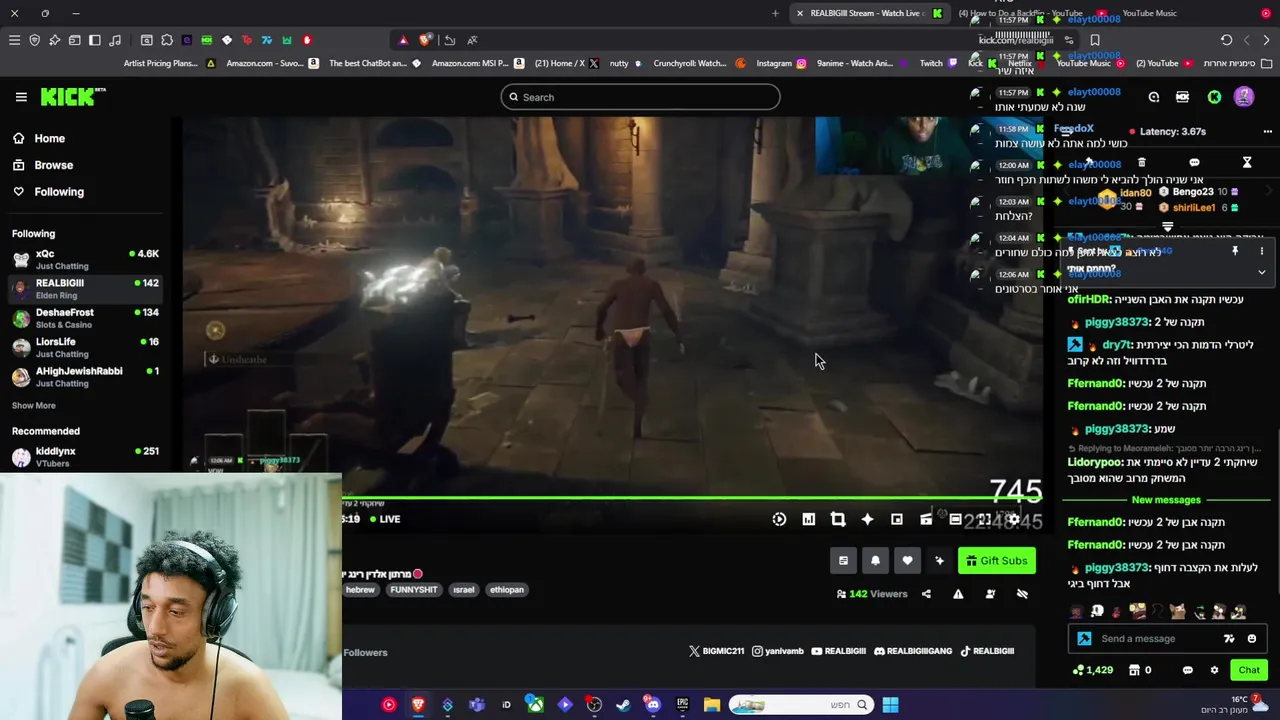
Task: Collapse gift leaderboard with double-line arrow
Action: click(x=1167, y=227)
